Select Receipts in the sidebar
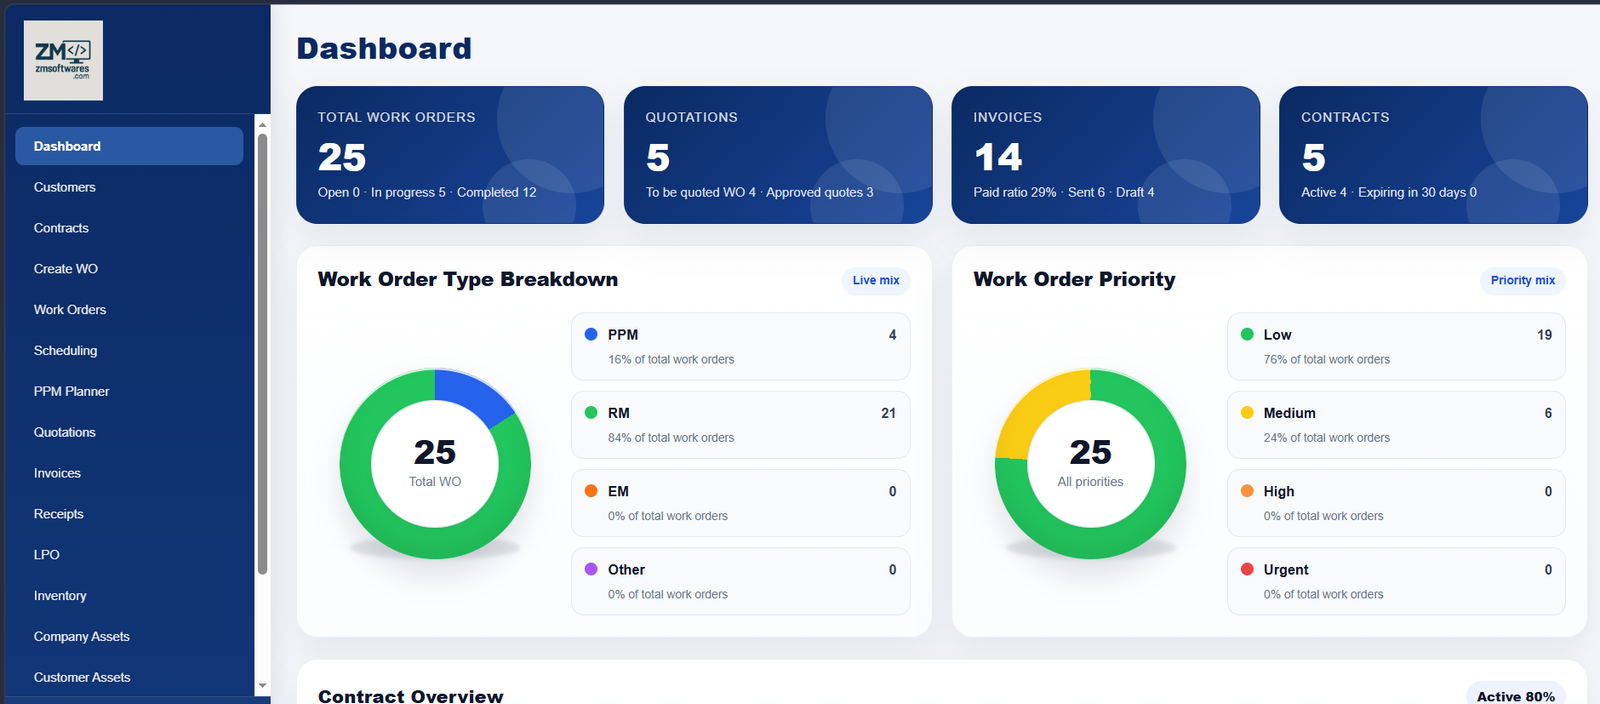 click(x=129, y=514)
